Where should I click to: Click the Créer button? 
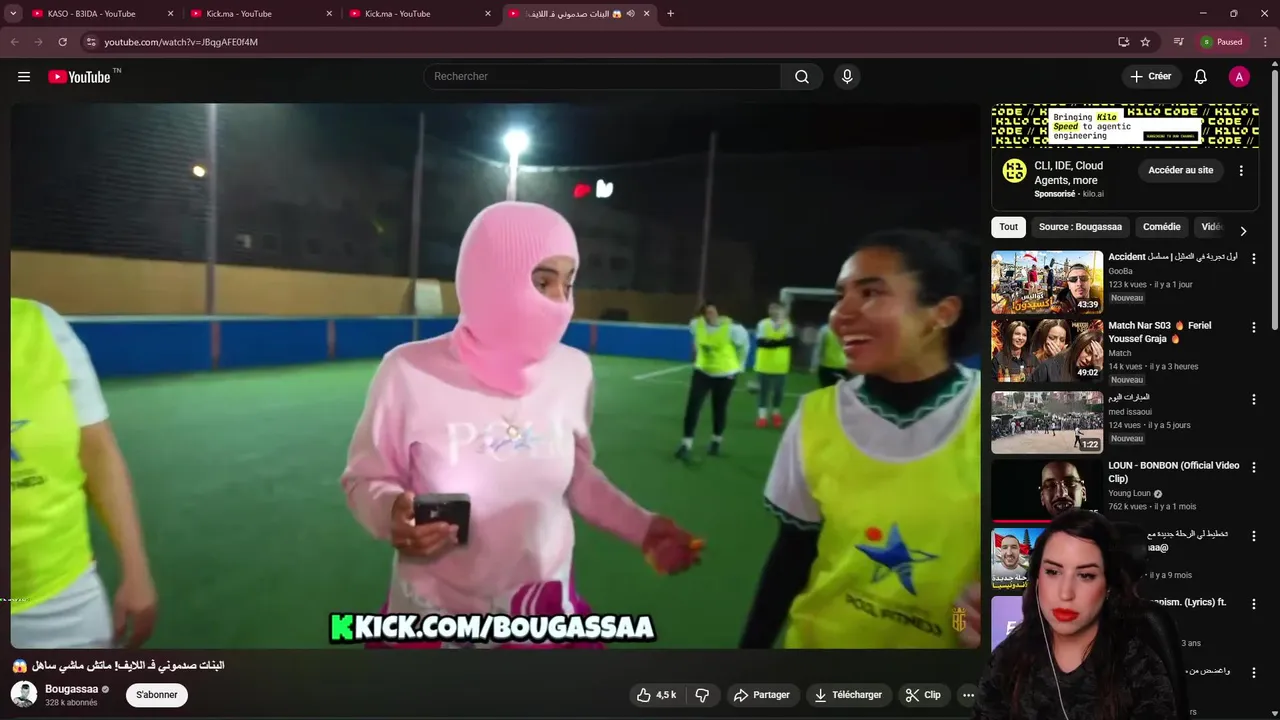point(1151,77)
